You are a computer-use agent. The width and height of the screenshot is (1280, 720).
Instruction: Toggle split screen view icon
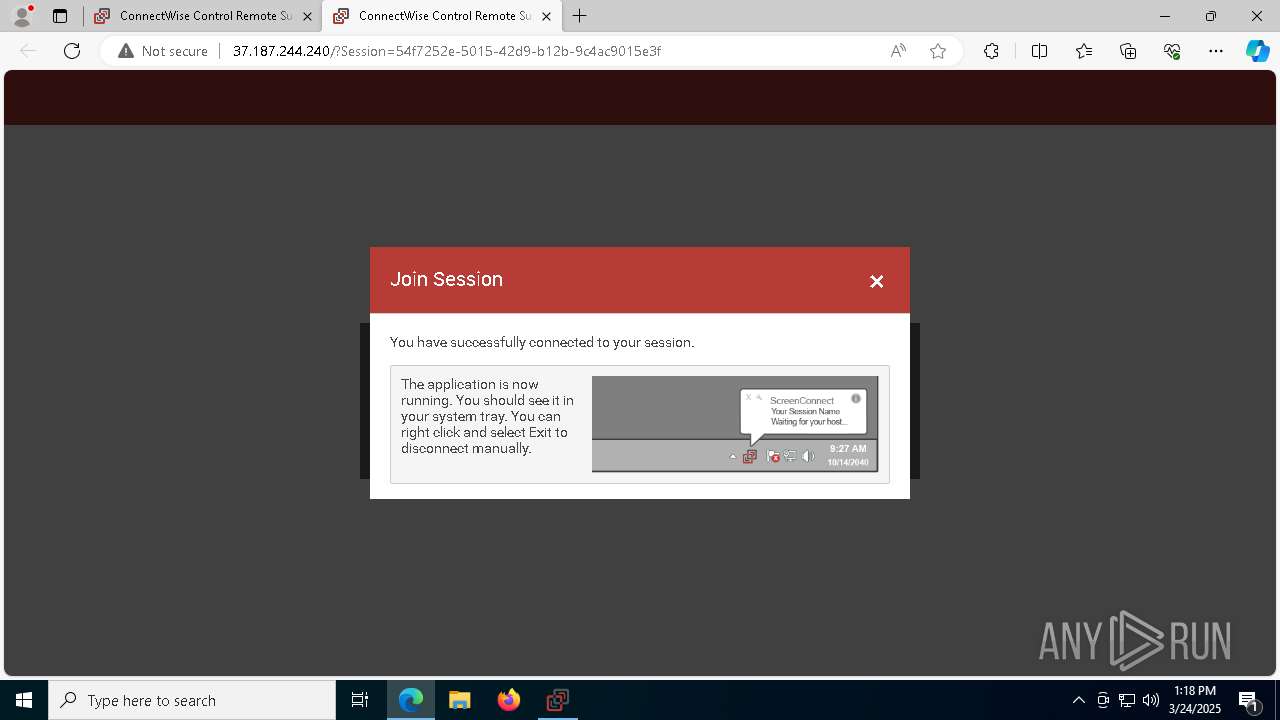1039,51
